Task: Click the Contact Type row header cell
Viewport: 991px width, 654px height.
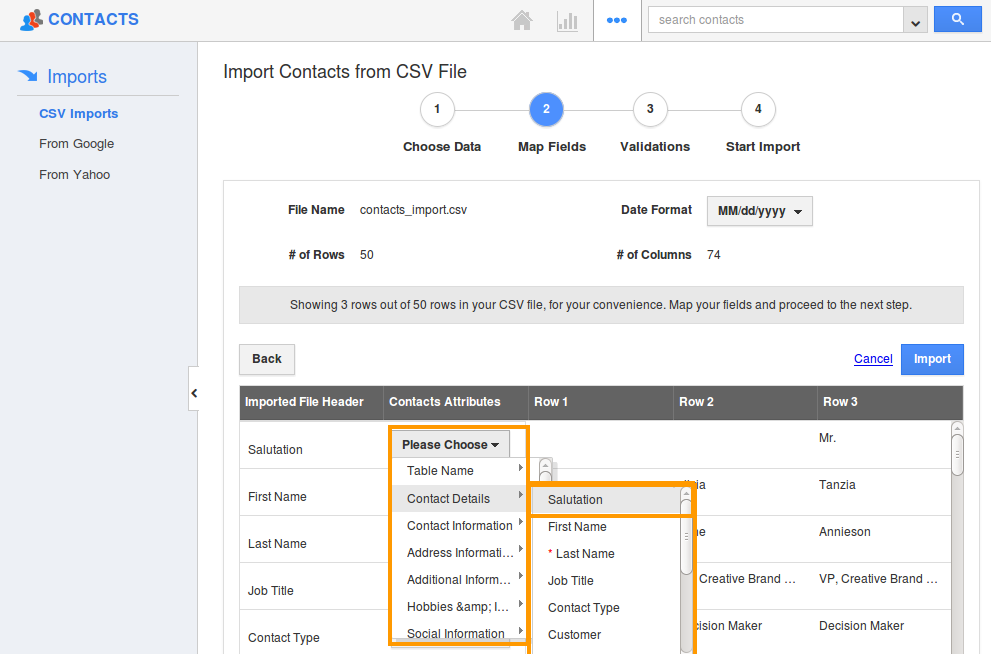Action: point(284,638)
